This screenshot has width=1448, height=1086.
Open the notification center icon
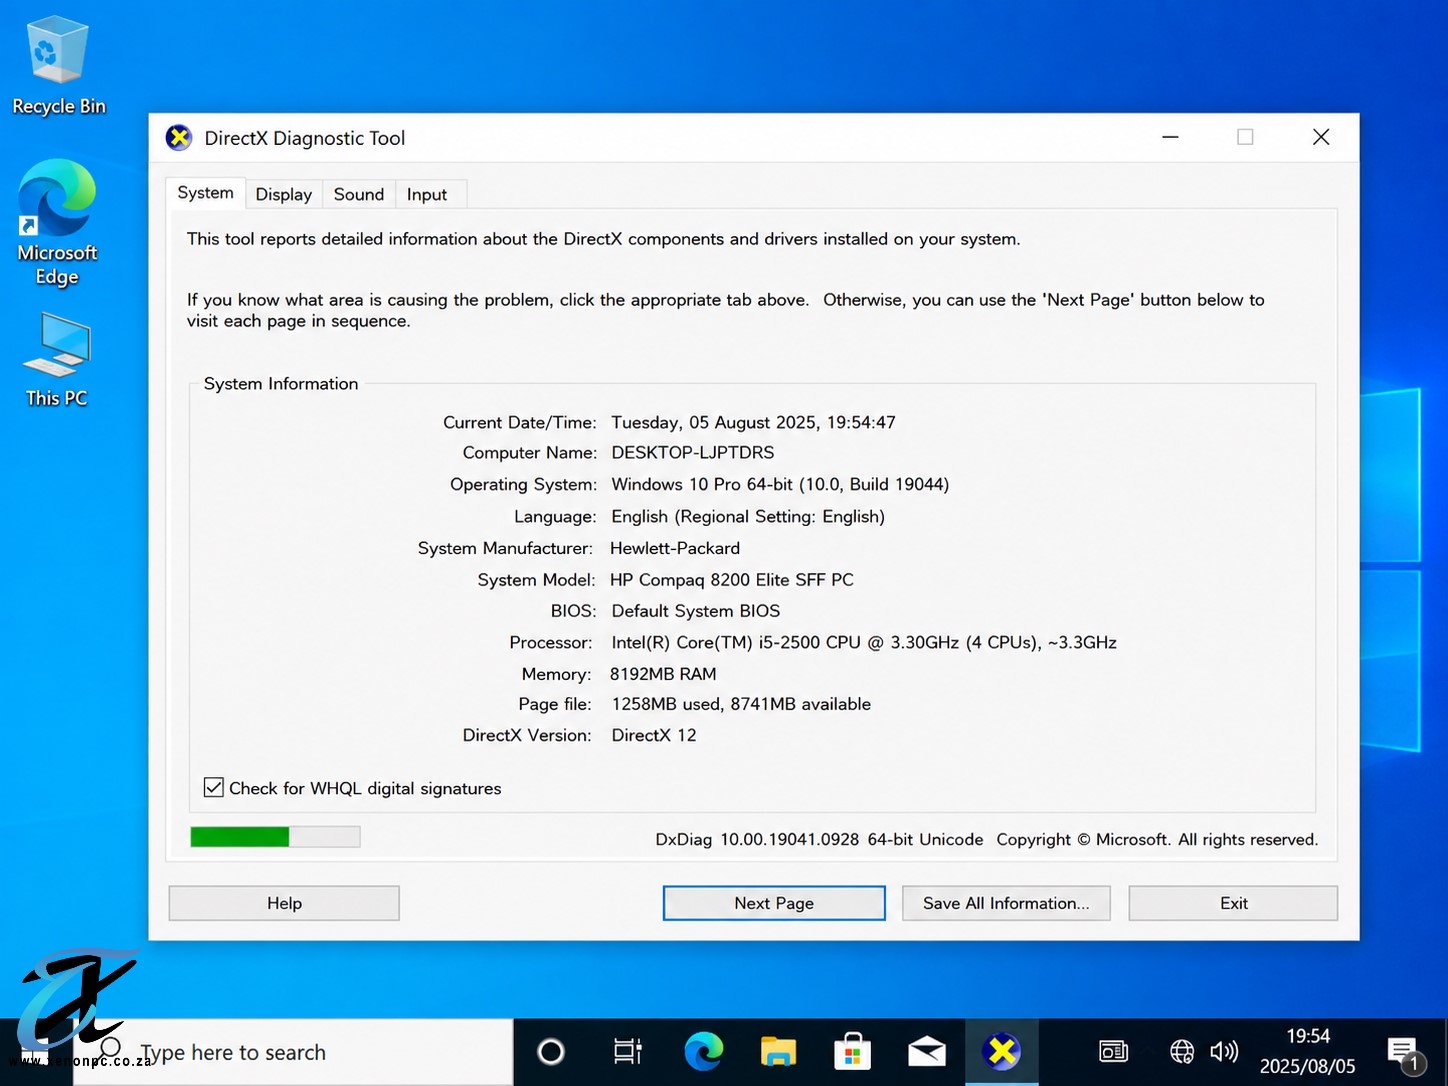(x=1404, y=1053)
